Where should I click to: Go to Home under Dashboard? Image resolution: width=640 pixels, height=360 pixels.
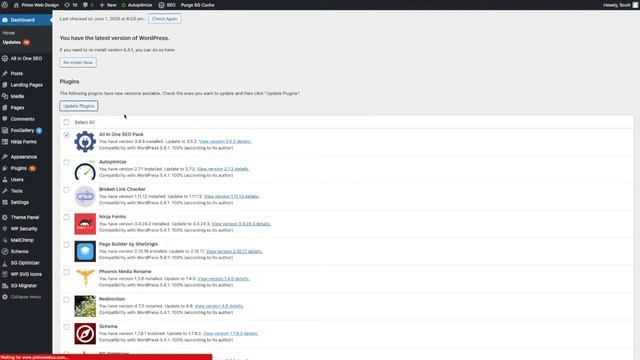[9, 33]
